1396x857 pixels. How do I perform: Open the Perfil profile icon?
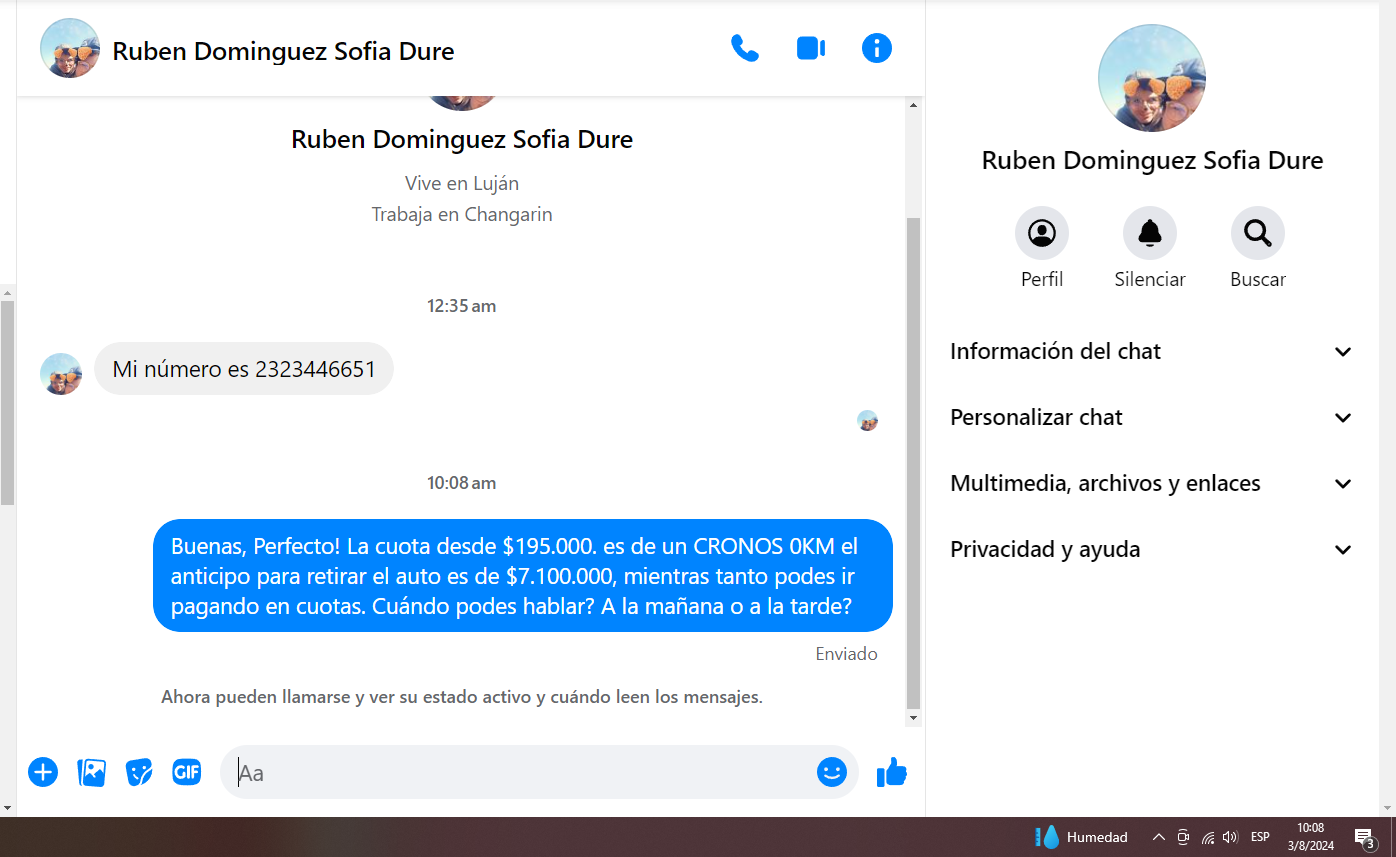click(x=1041, y=234)
